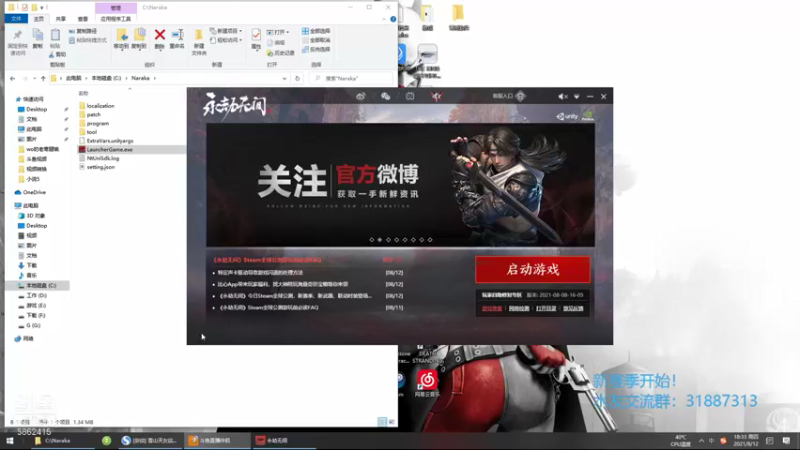Click the Move to folder icon
This screenshot has width=800, height=450.
click(121, 36)
